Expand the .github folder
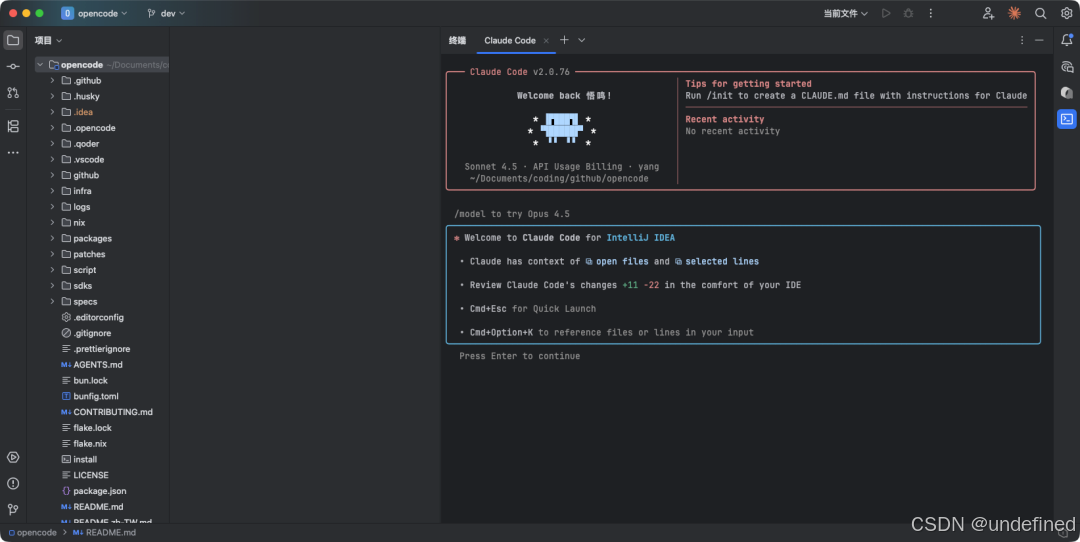 pos(52,81)
